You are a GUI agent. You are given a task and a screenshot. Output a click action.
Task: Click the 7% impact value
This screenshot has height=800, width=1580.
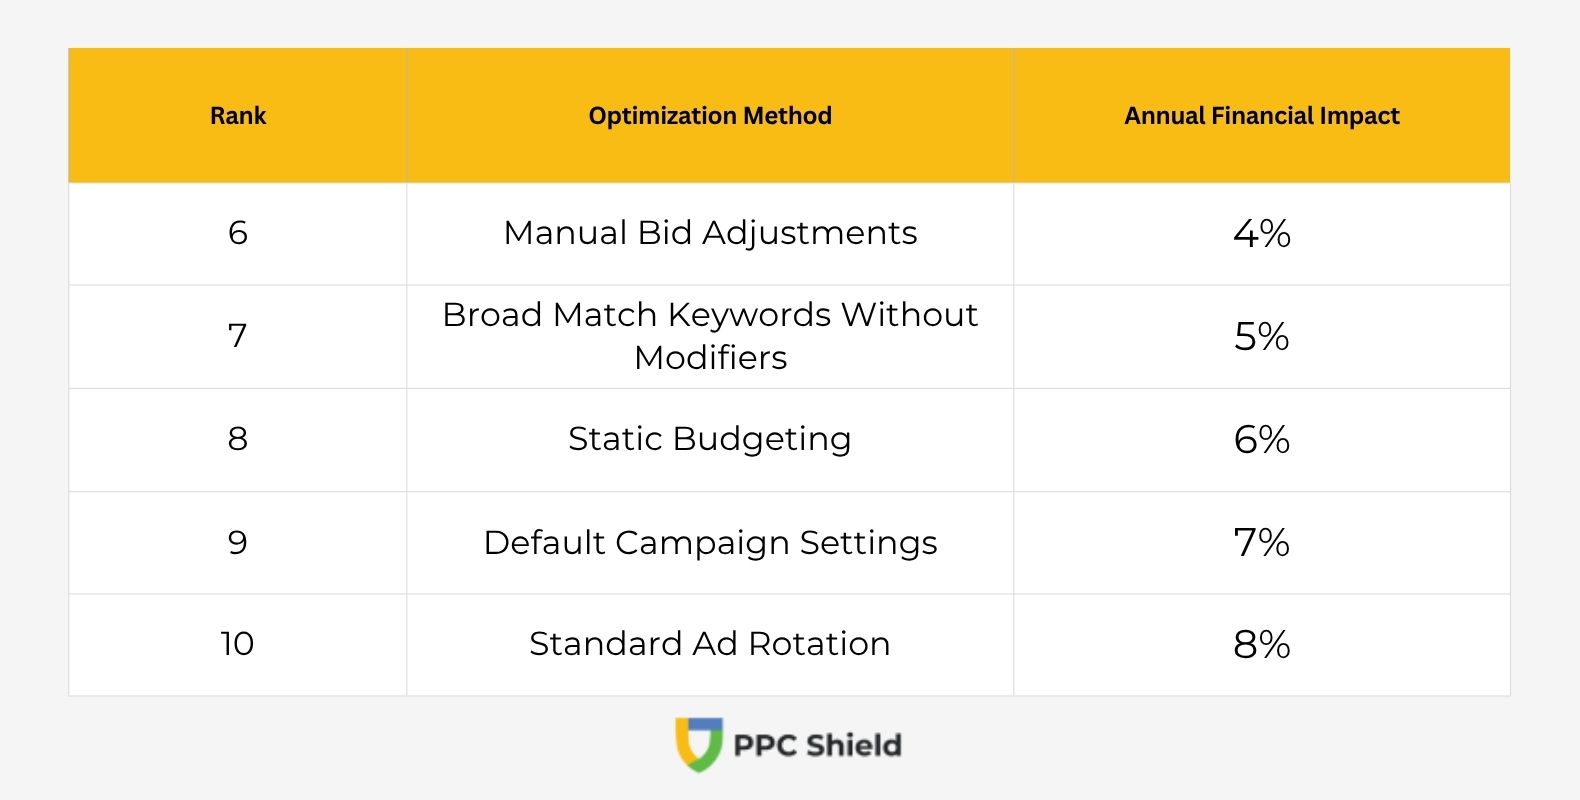point(1261,542)
